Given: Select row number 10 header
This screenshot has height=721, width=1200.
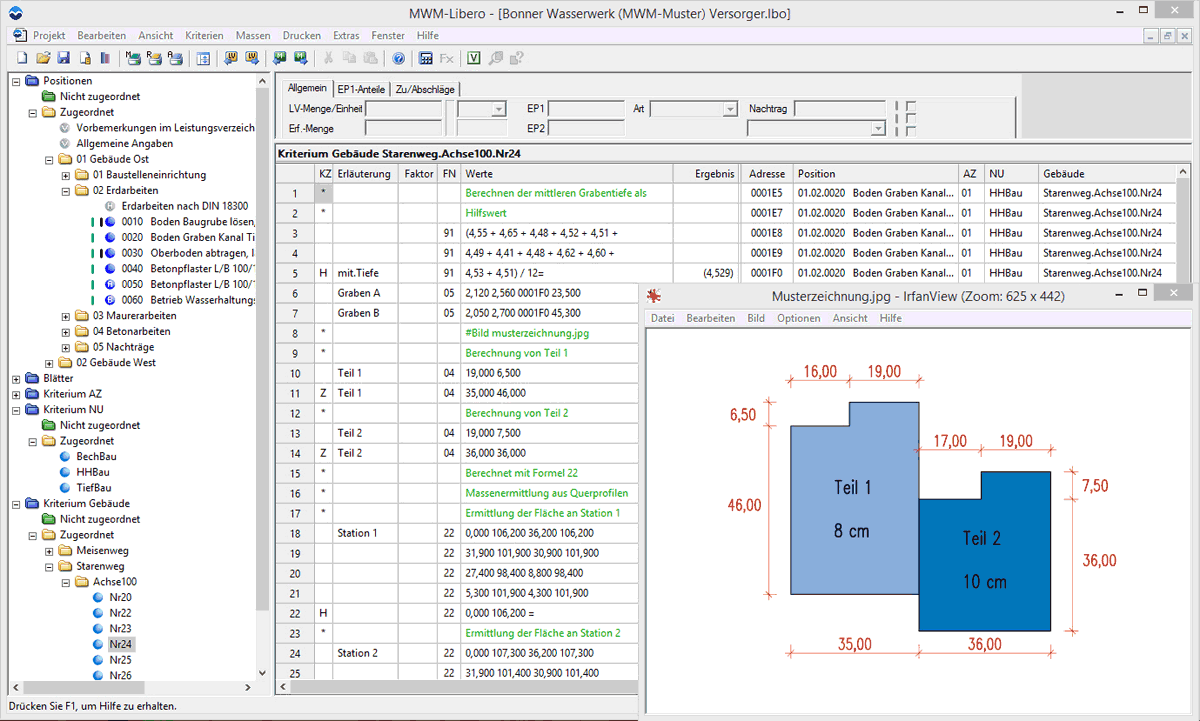Looking at the screenshot, I should pos(295,373).
